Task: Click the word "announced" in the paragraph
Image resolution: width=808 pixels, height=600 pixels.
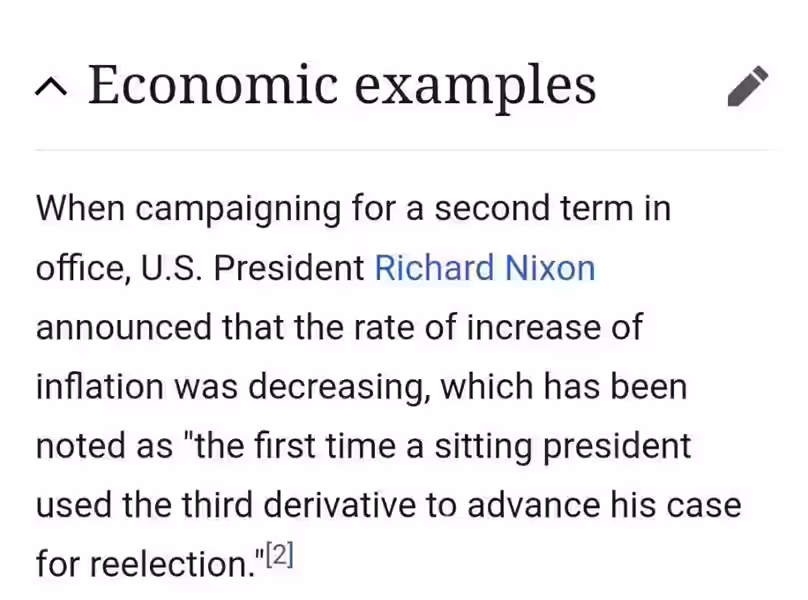Action: coord(124,327)
